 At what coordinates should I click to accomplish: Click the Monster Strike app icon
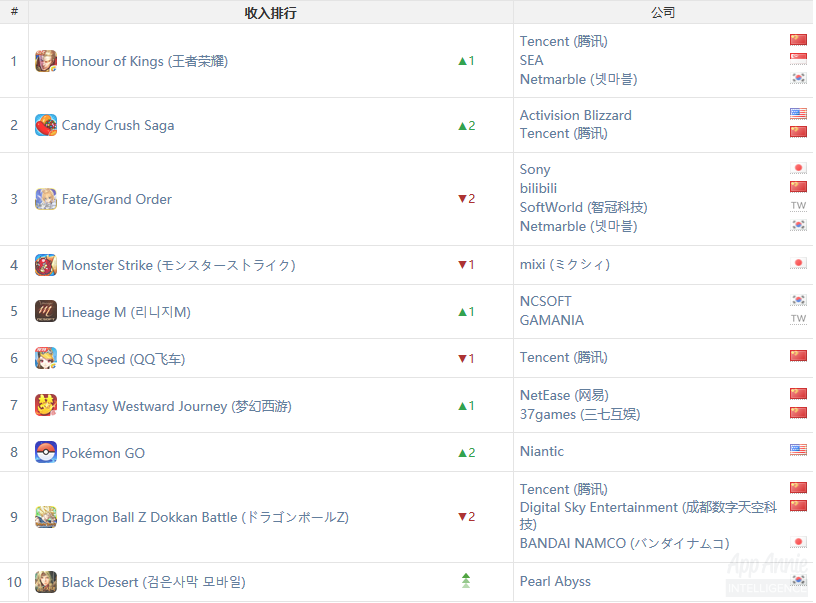pyautogui.click(x=46, y=265)
